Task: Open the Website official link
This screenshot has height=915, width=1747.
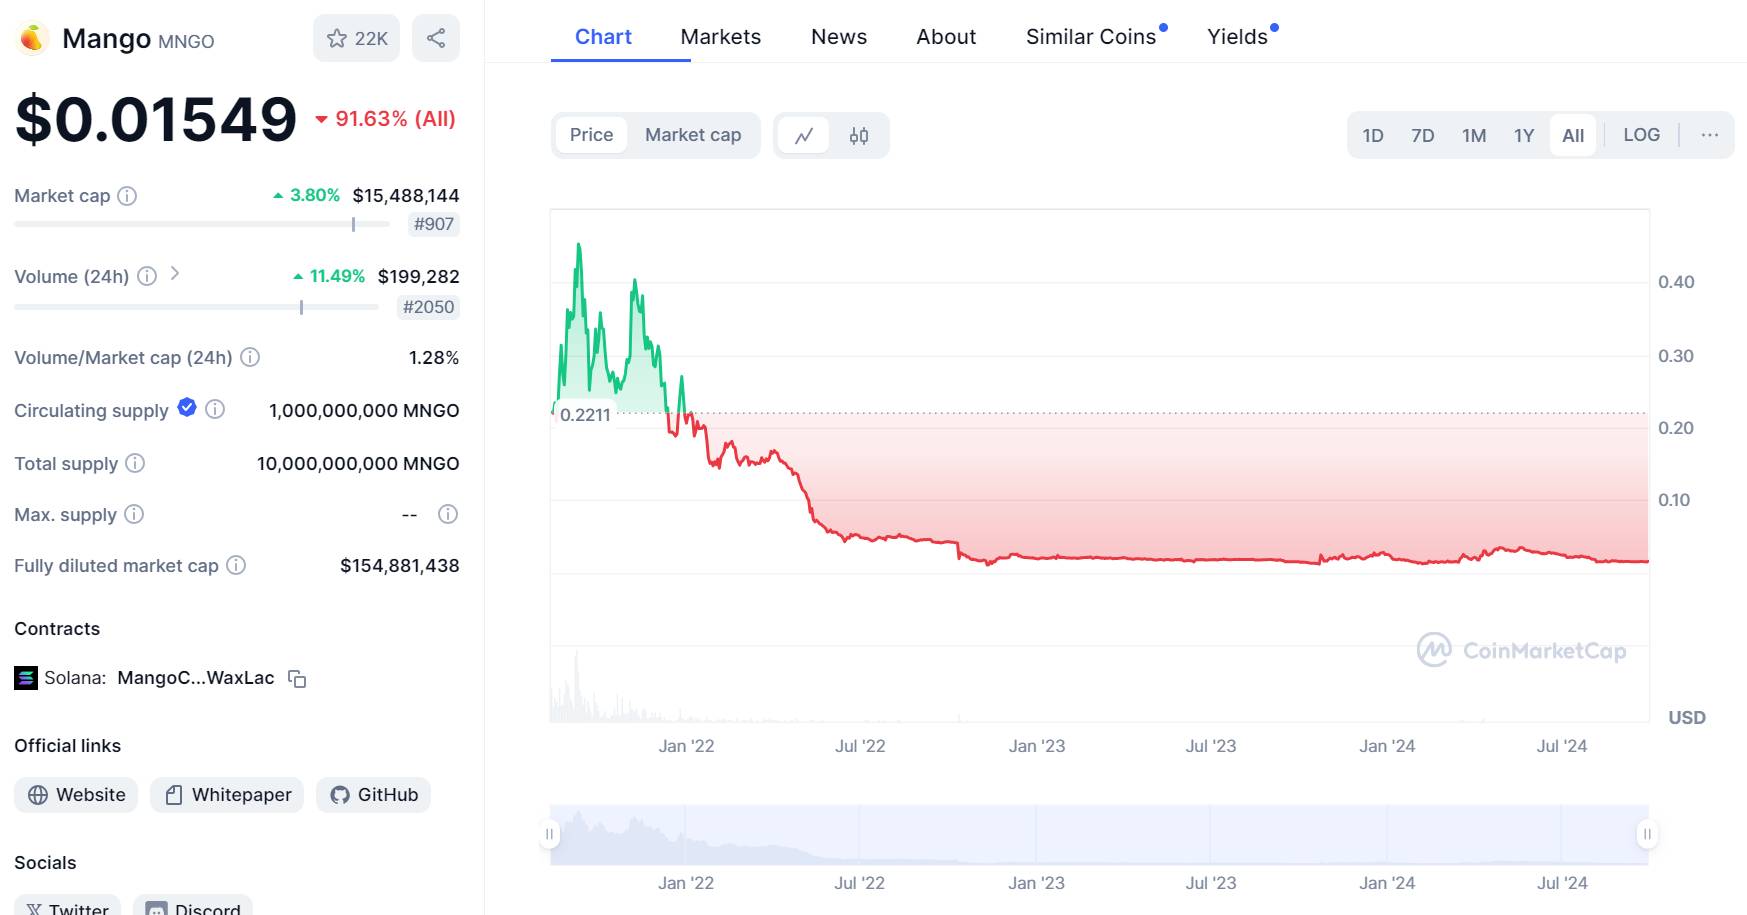Action: click(x=76, y=795)
